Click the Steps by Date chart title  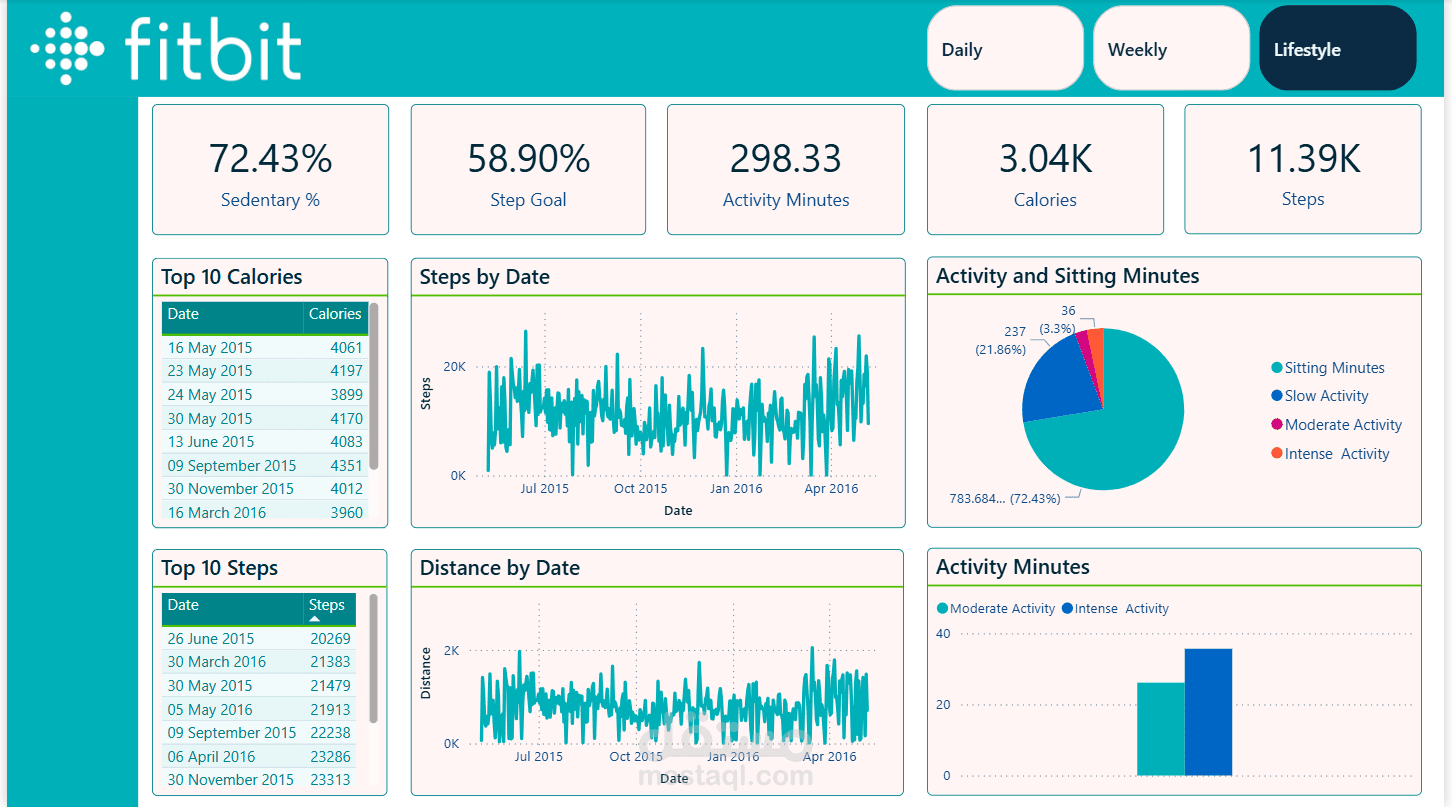[485, 277]
